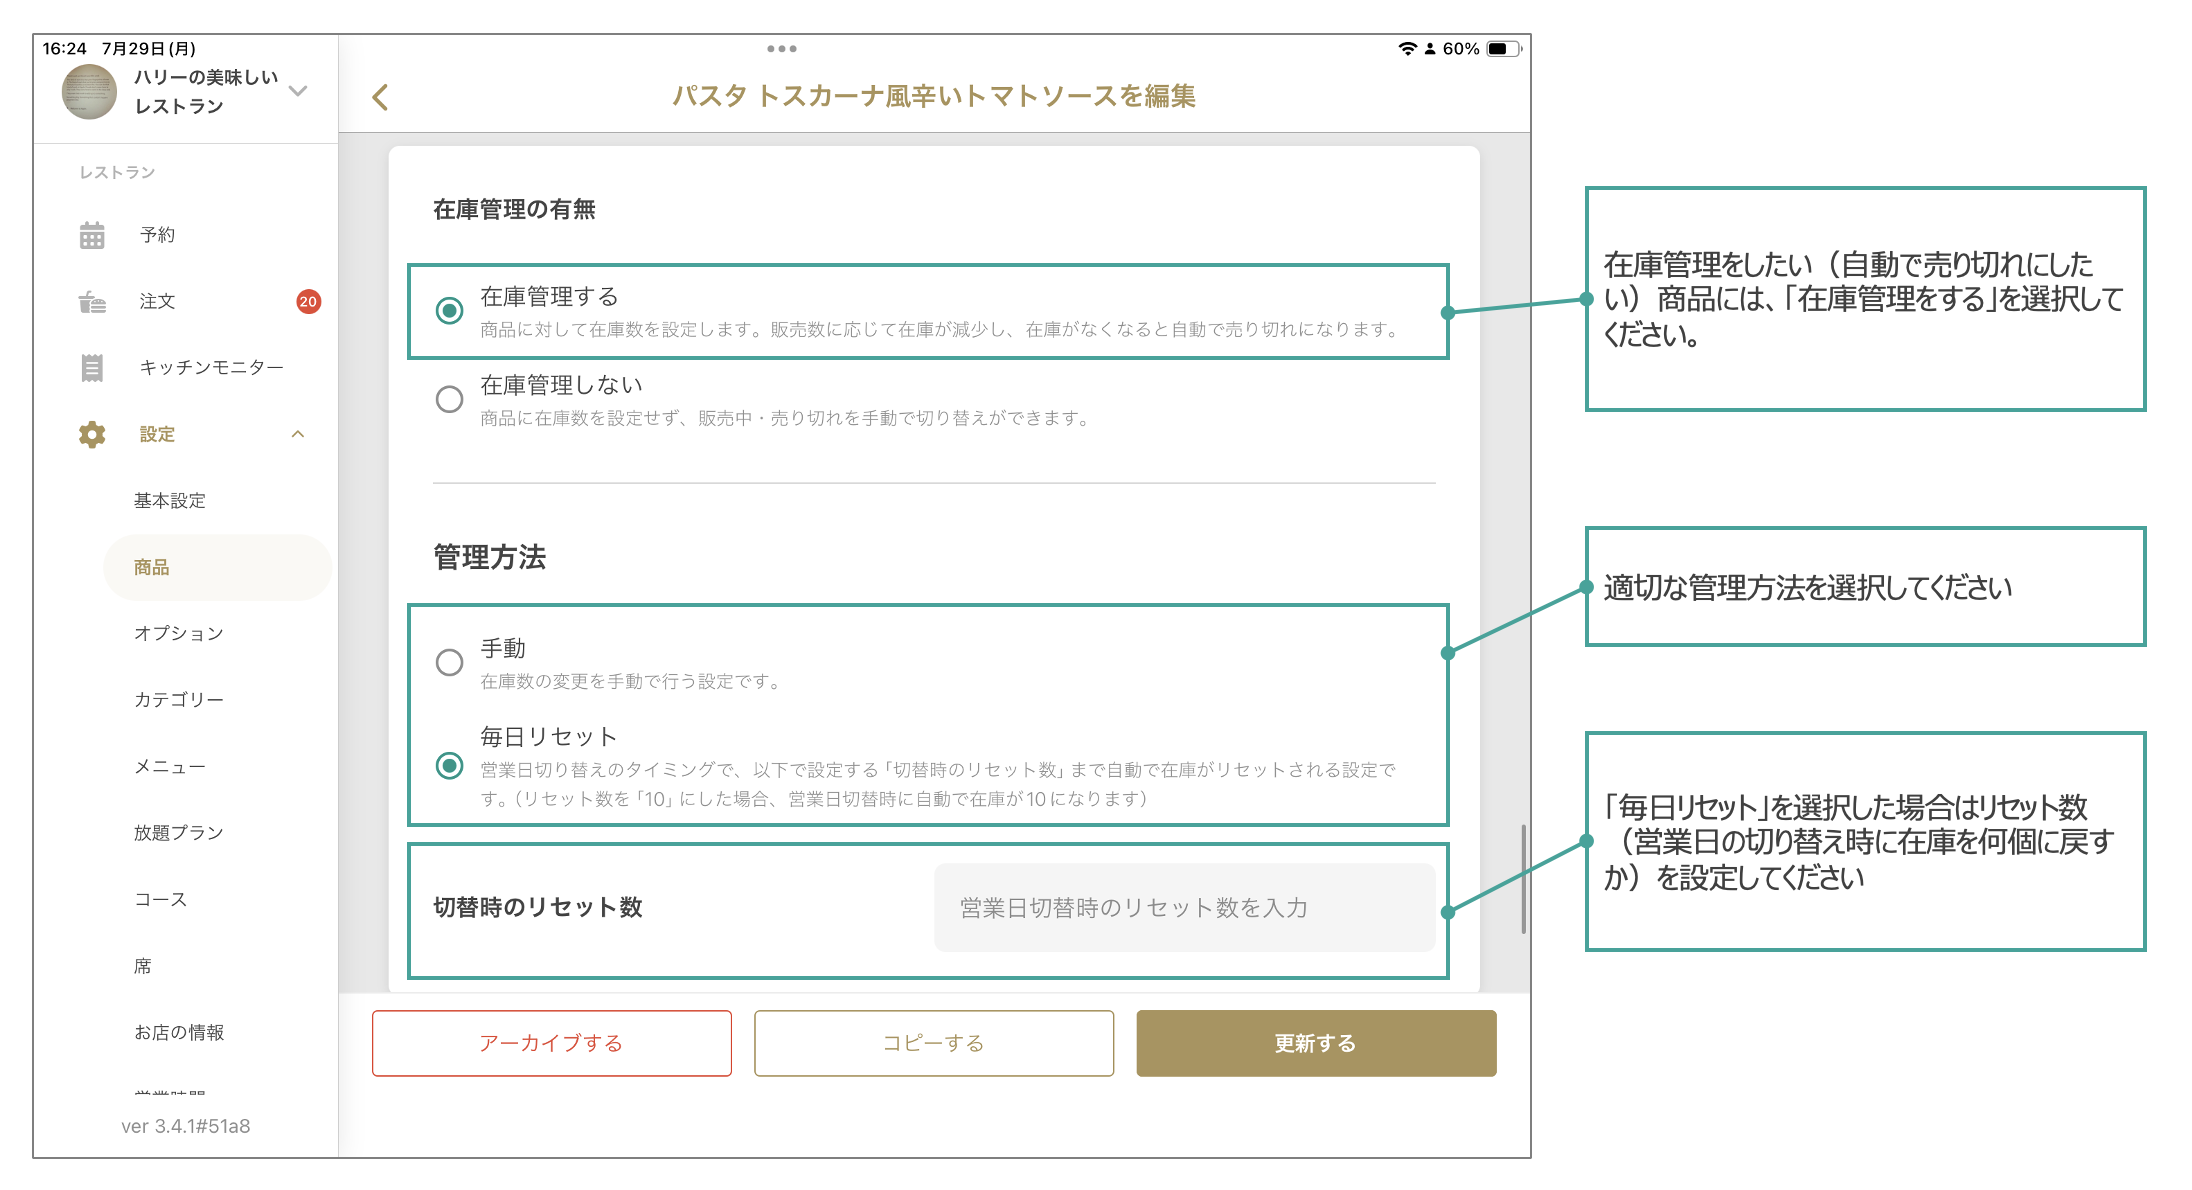This screenshot has width=2192, height=1190.
Task: Tap the three-dots handle at top center
Action: (x=783, y=47)
